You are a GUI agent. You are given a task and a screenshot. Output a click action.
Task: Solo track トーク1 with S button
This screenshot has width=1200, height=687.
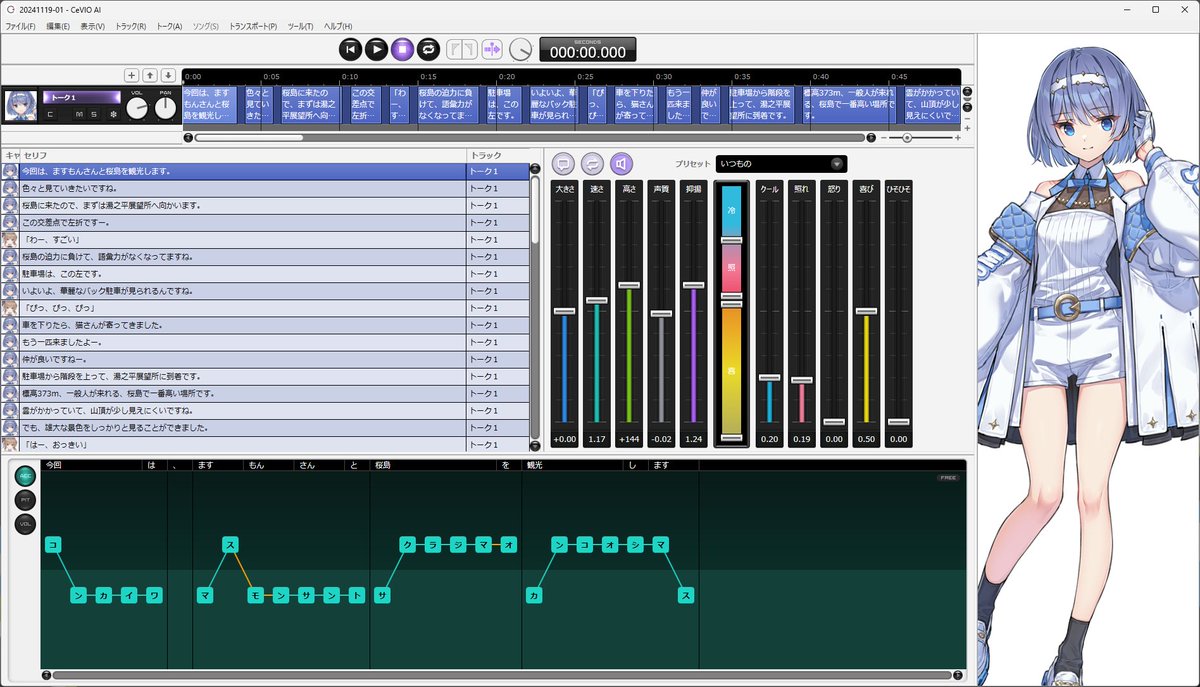(94, 115)
